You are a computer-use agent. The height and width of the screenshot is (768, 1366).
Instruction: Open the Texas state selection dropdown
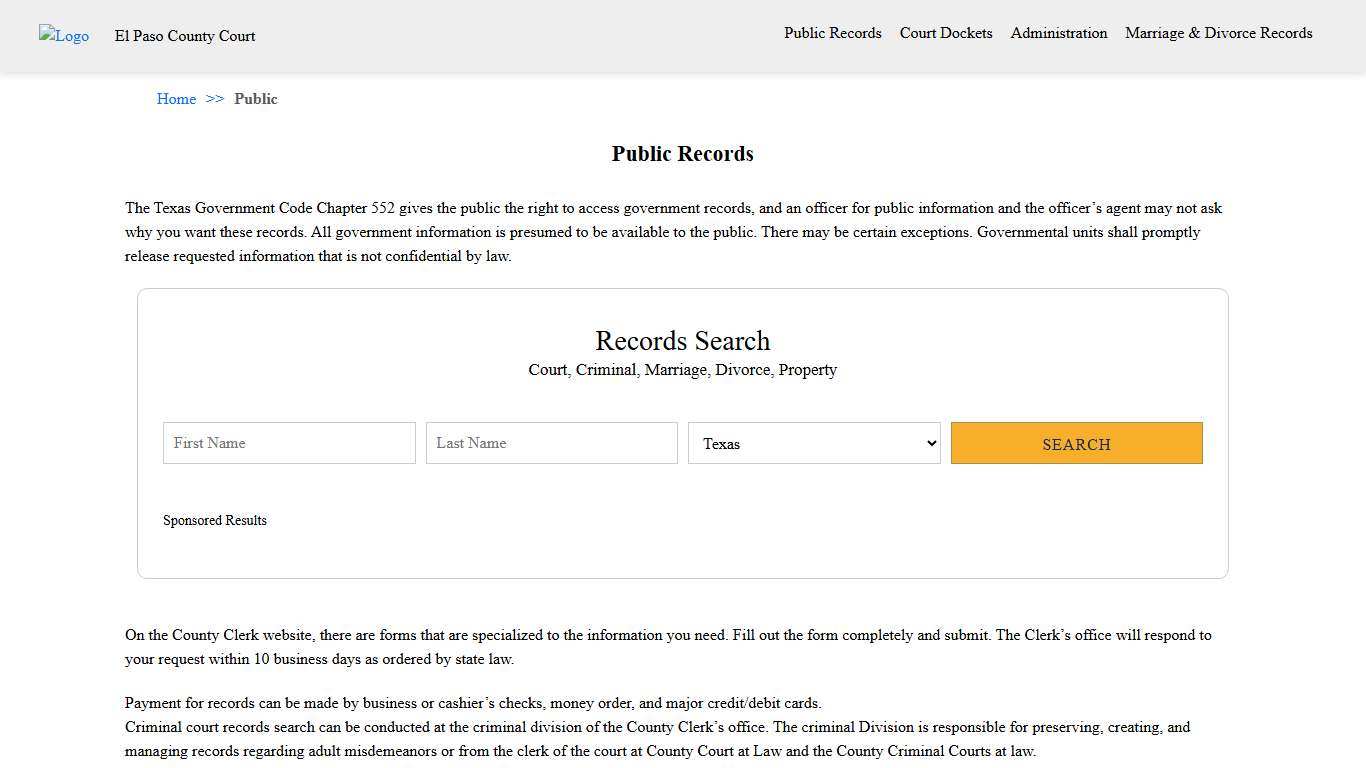click(x=813, y=443)
